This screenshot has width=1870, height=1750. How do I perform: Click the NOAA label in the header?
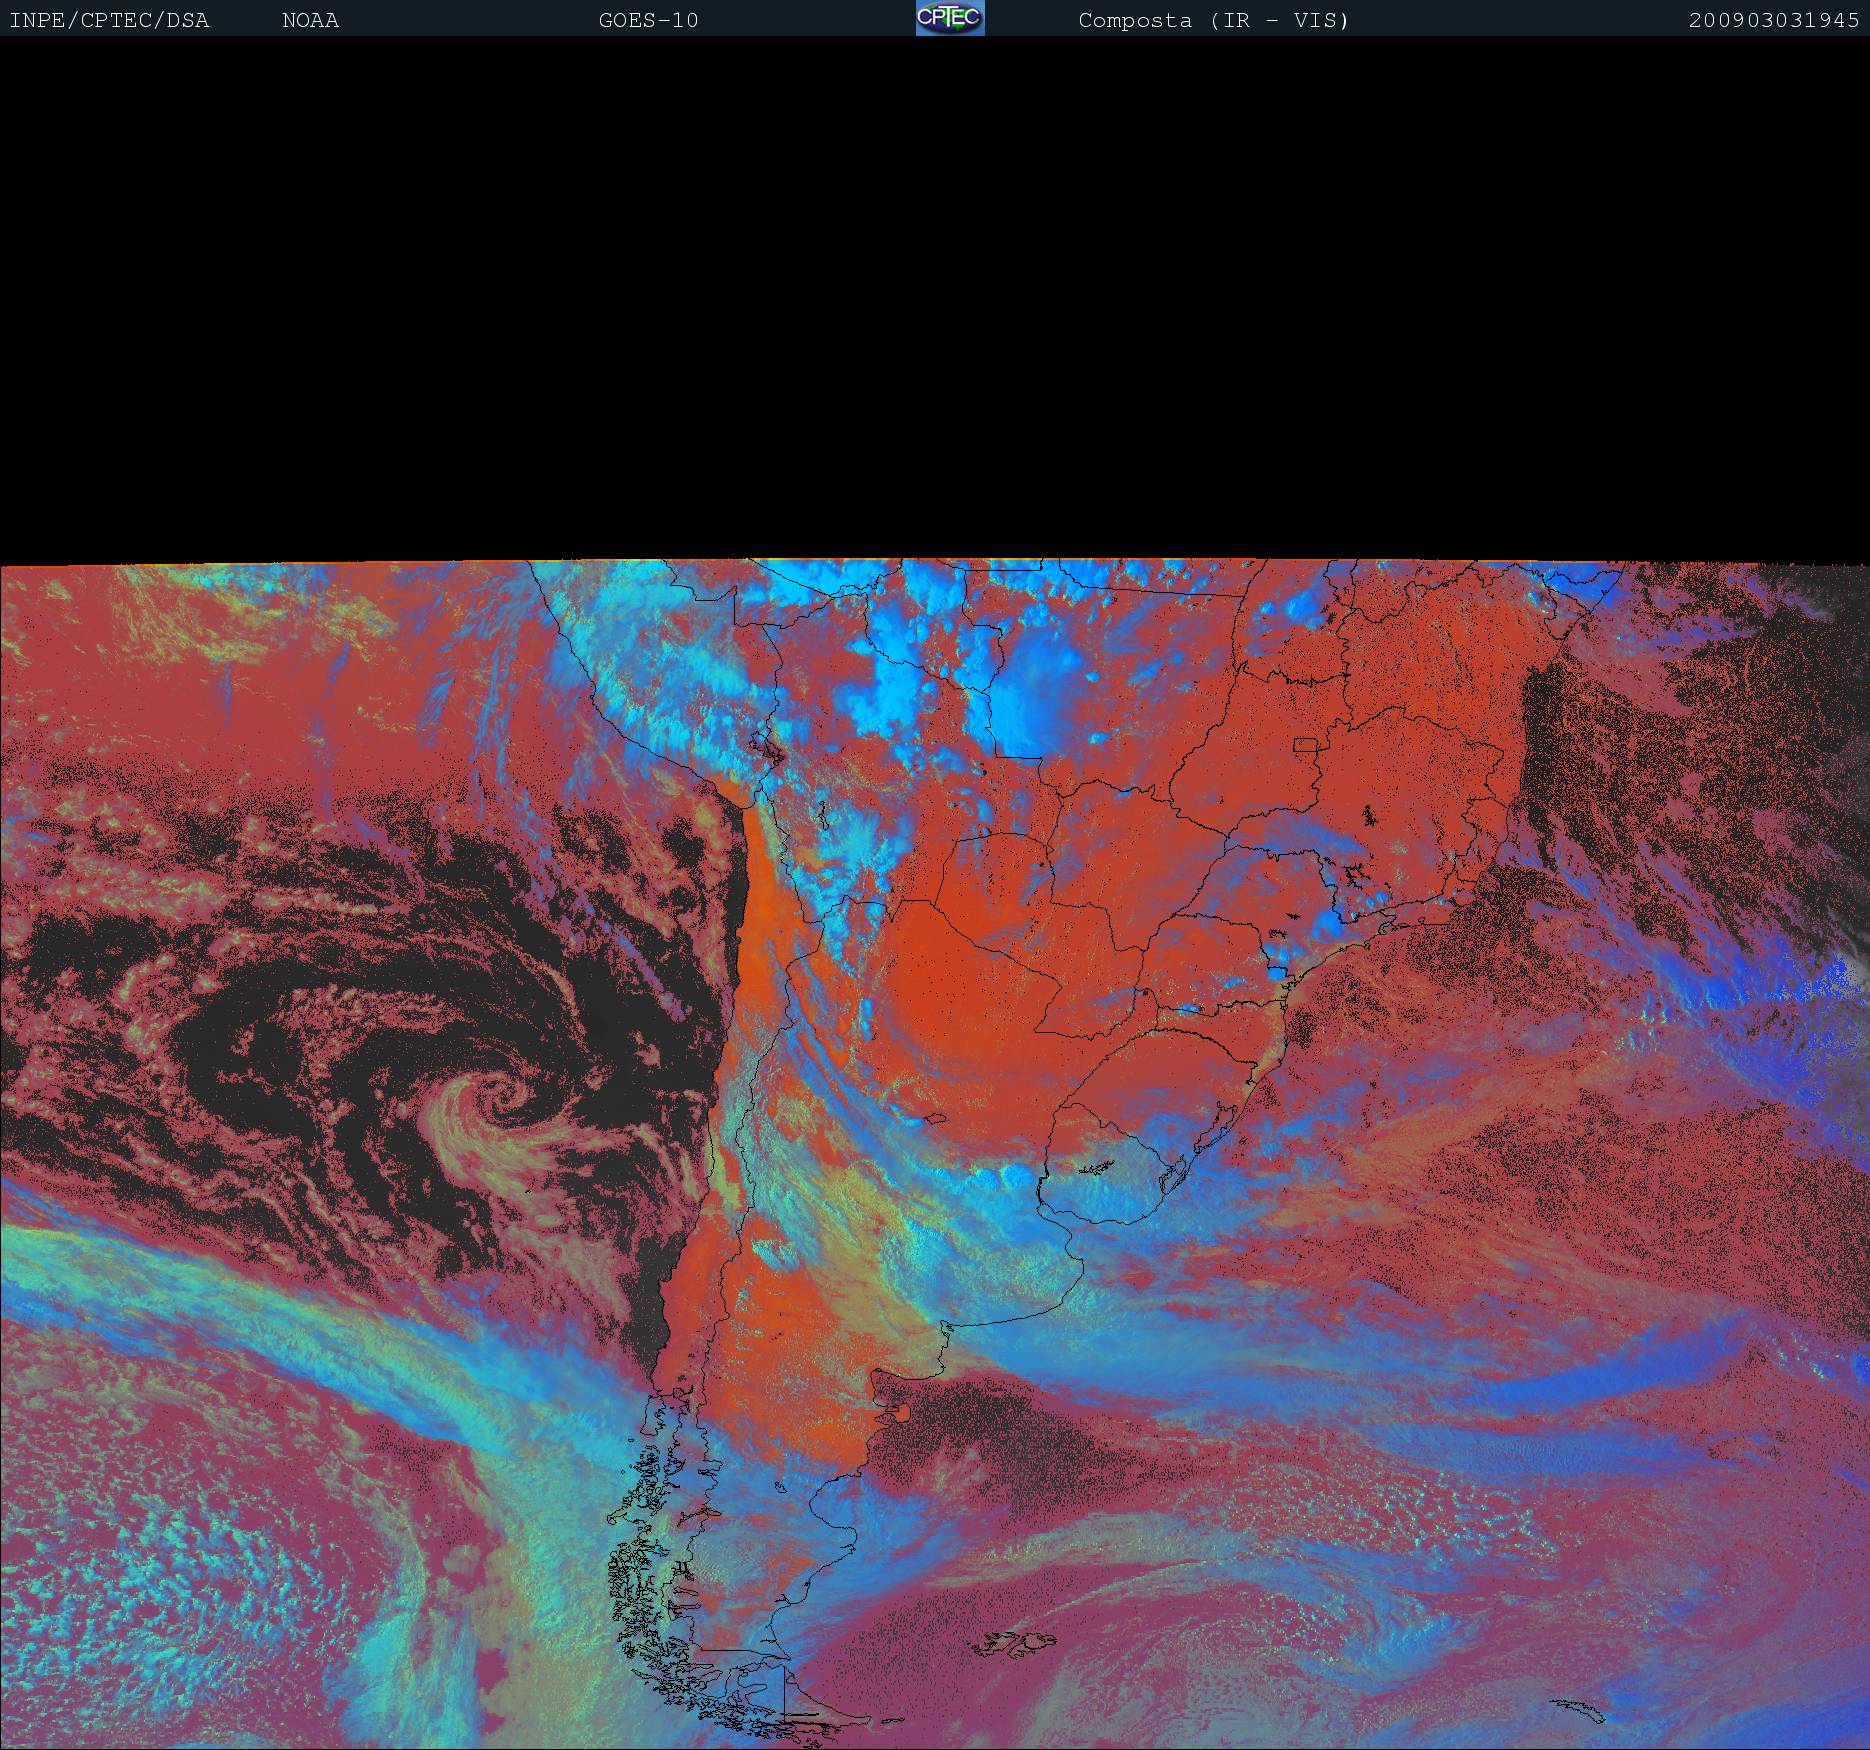click(310, 21)
